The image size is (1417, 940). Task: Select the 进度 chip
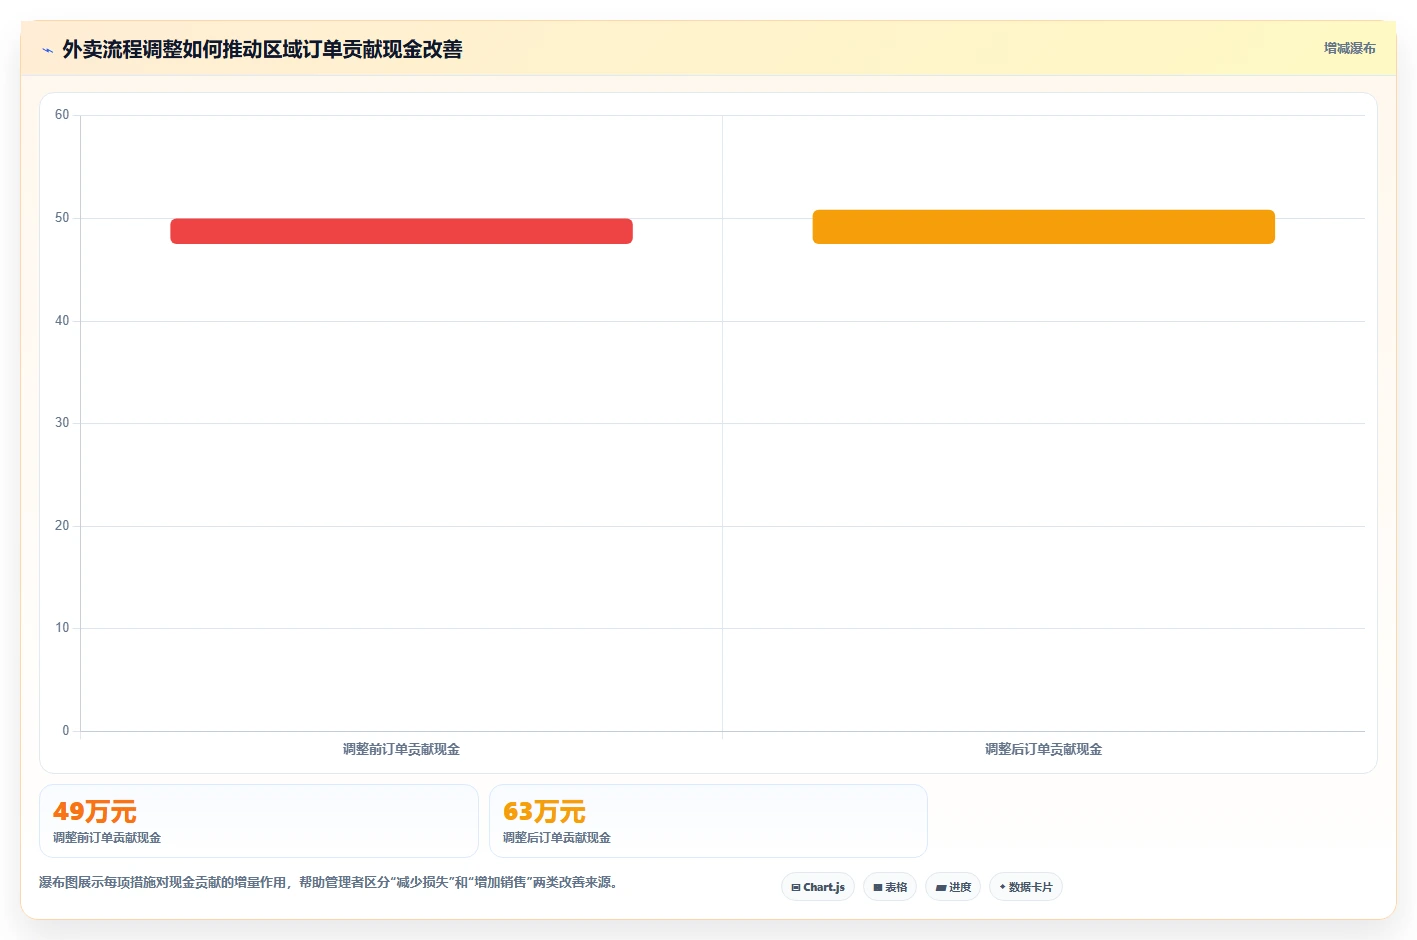tap(953, 887)
